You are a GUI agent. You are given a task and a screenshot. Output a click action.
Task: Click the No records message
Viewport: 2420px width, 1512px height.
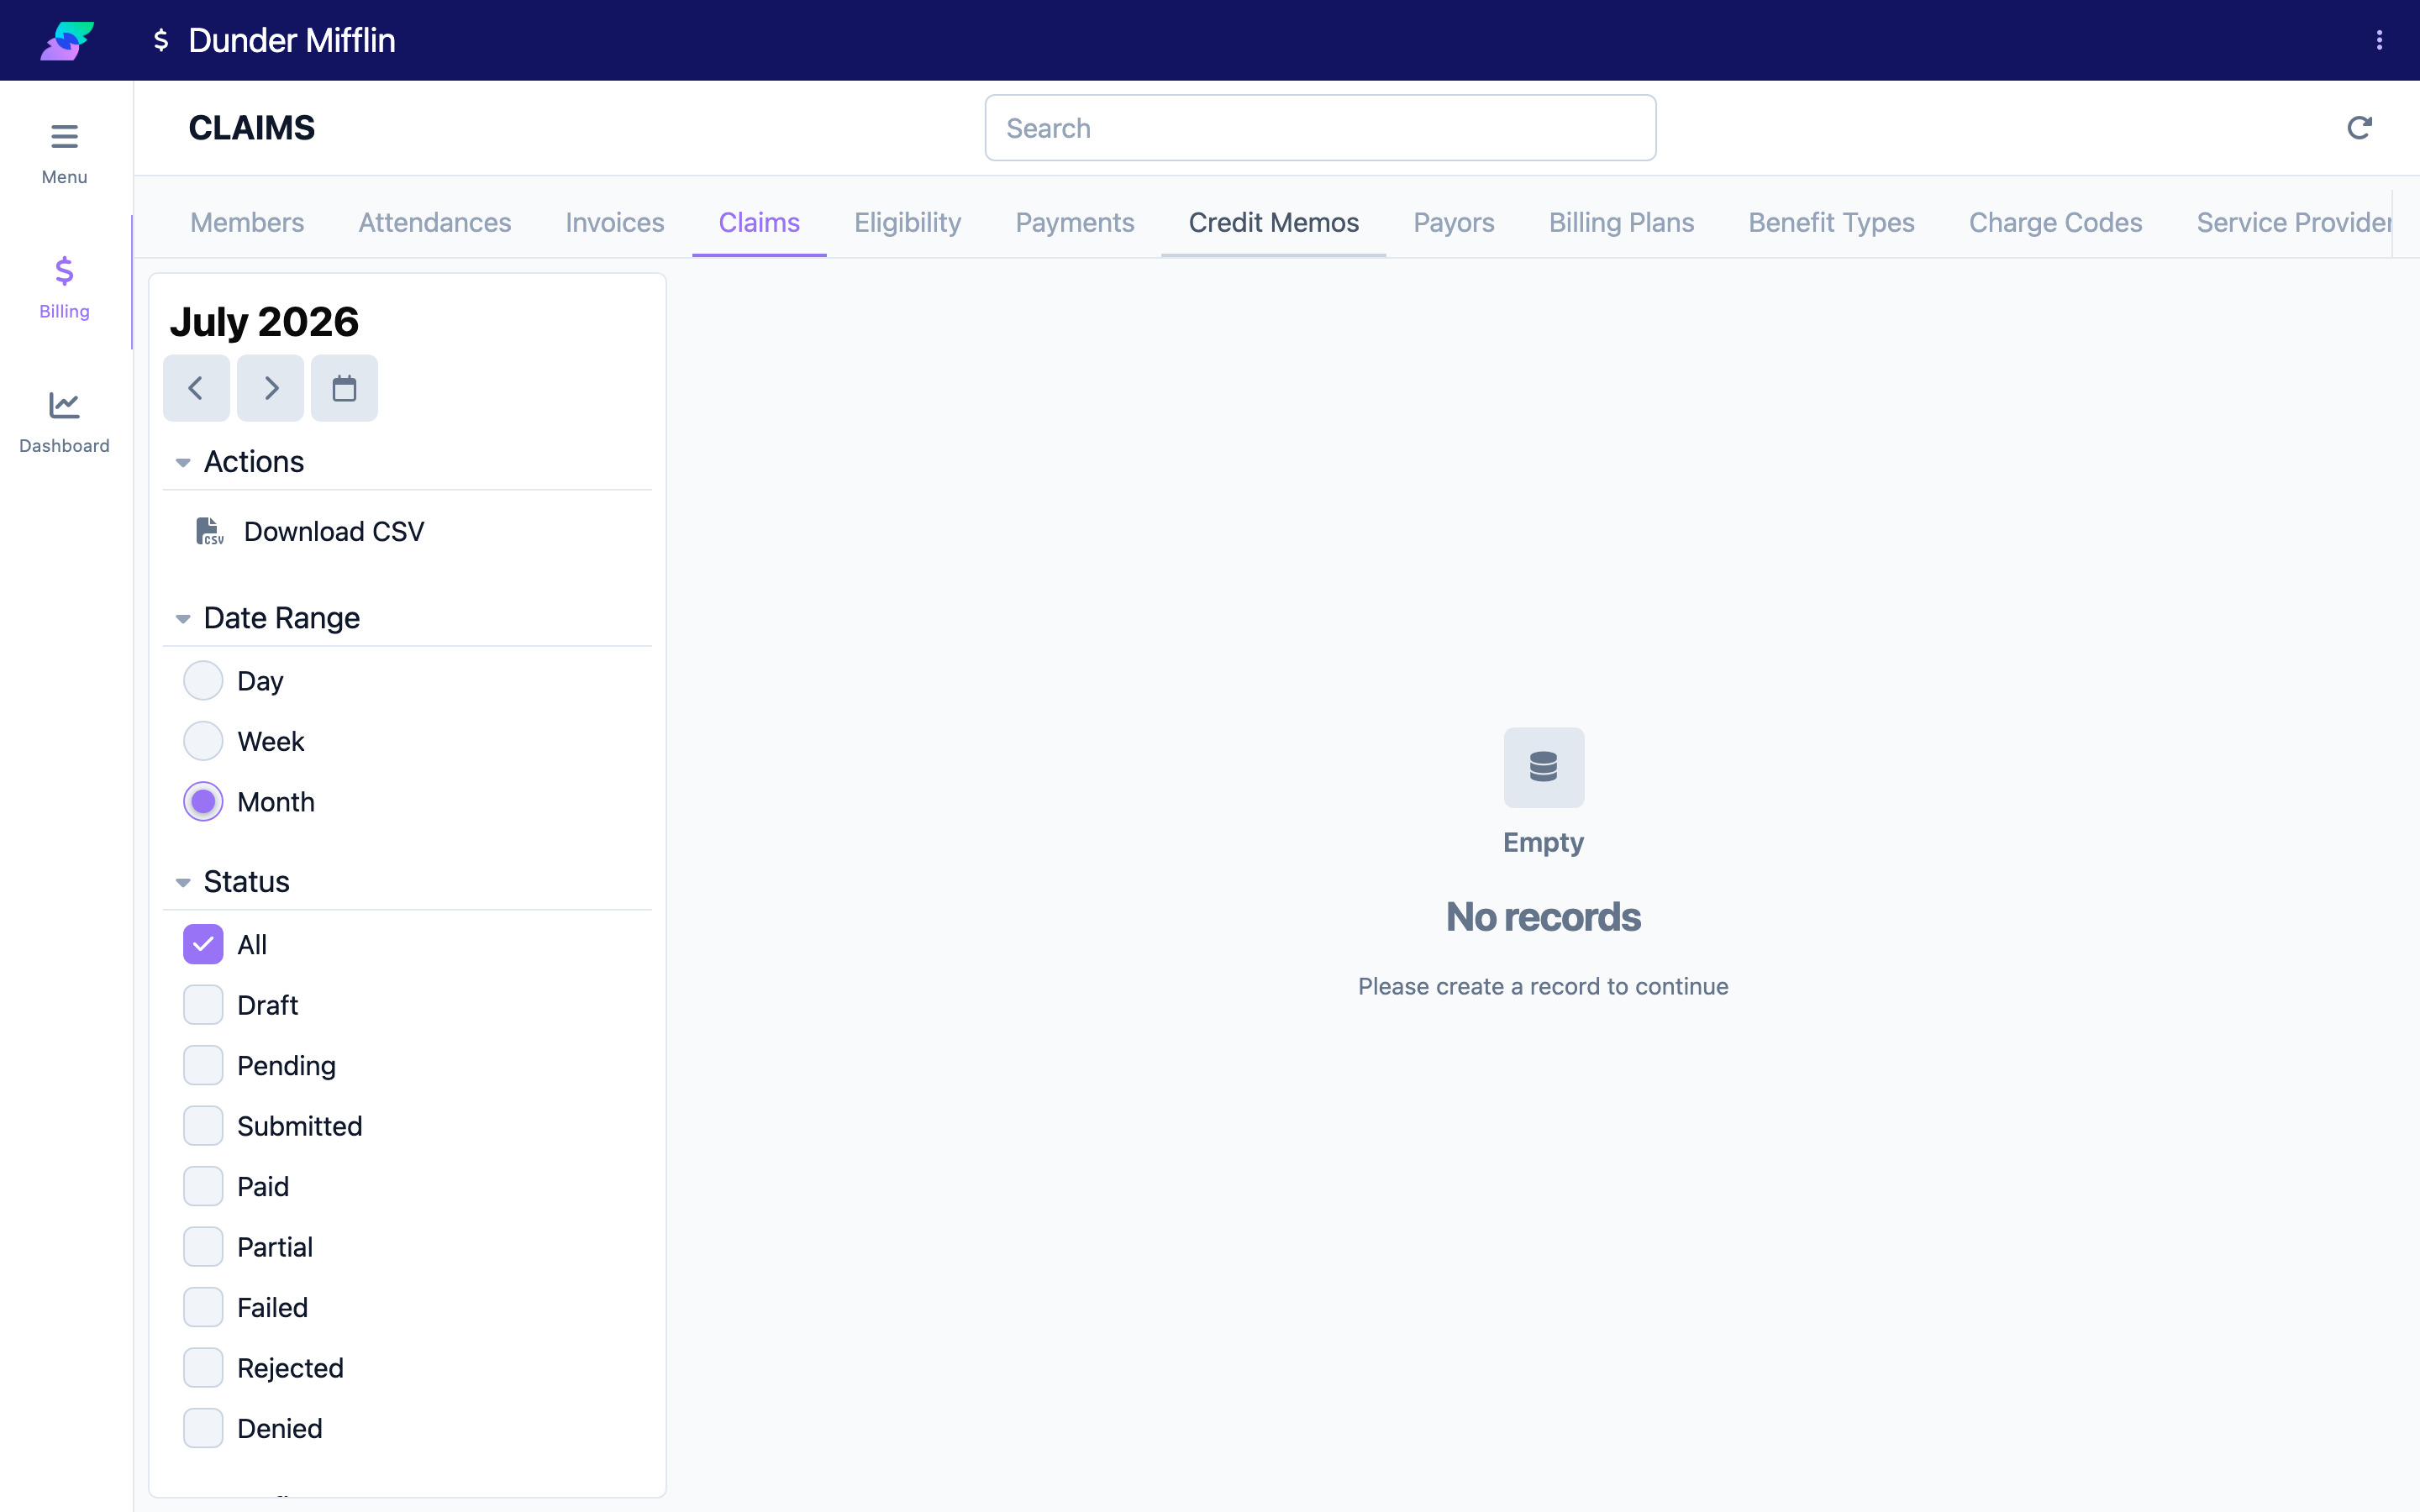(x=1543, y=917)
